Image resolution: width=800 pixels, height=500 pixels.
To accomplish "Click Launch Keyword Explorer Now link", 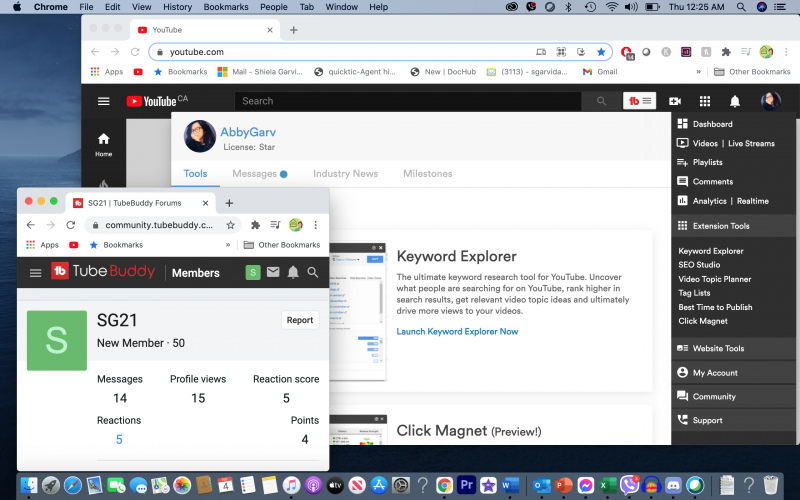I will [x=457, y=331].
